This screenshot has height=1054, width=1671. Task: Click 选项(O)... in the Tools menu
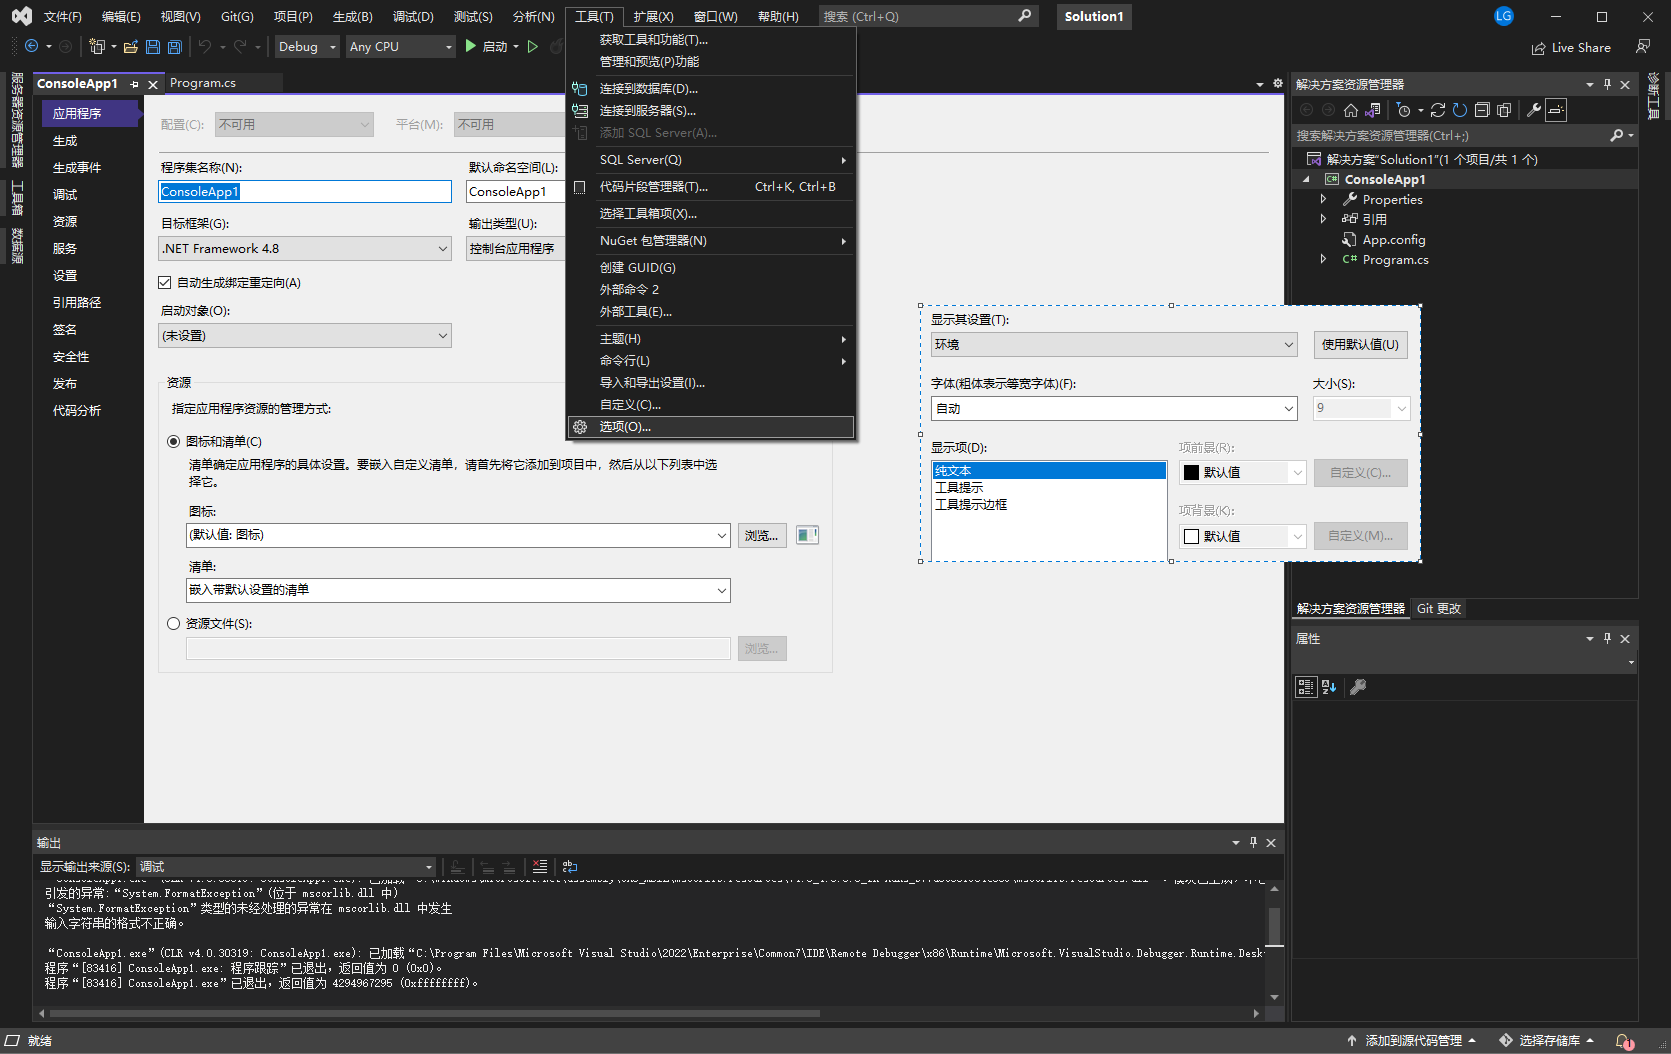click(710, 427)
